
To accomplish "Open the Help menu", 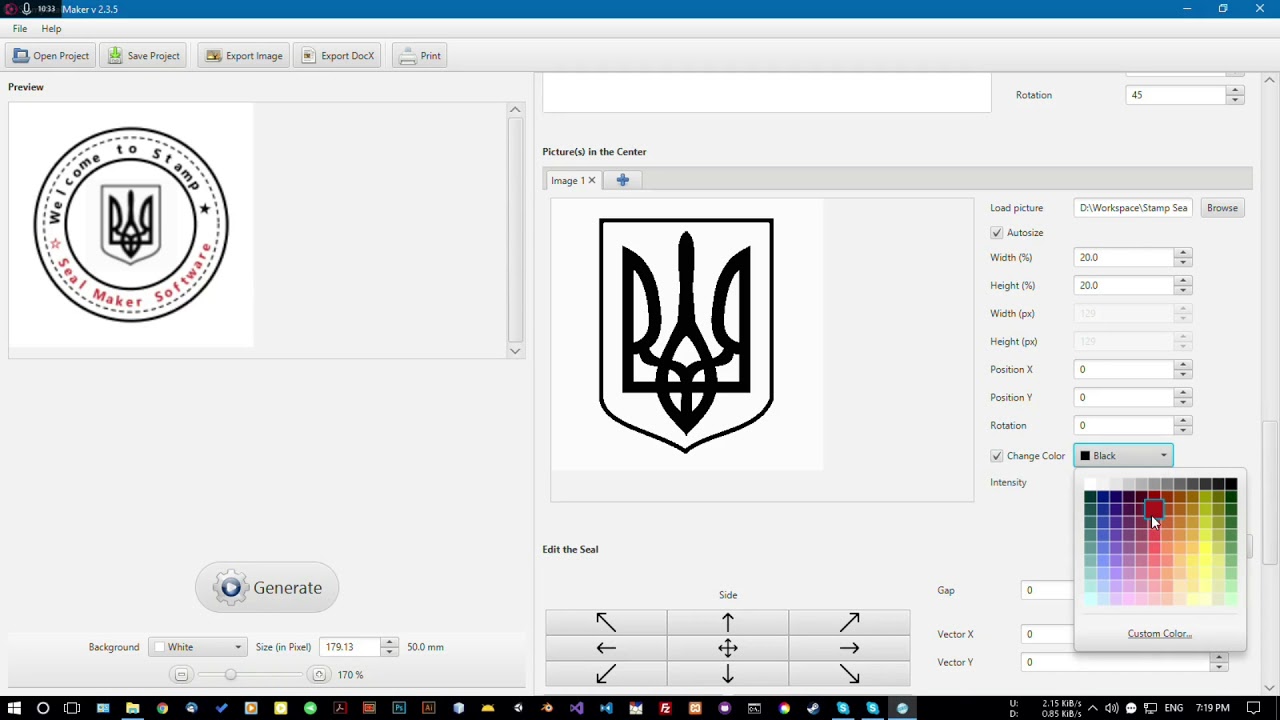I will (51, 29).
